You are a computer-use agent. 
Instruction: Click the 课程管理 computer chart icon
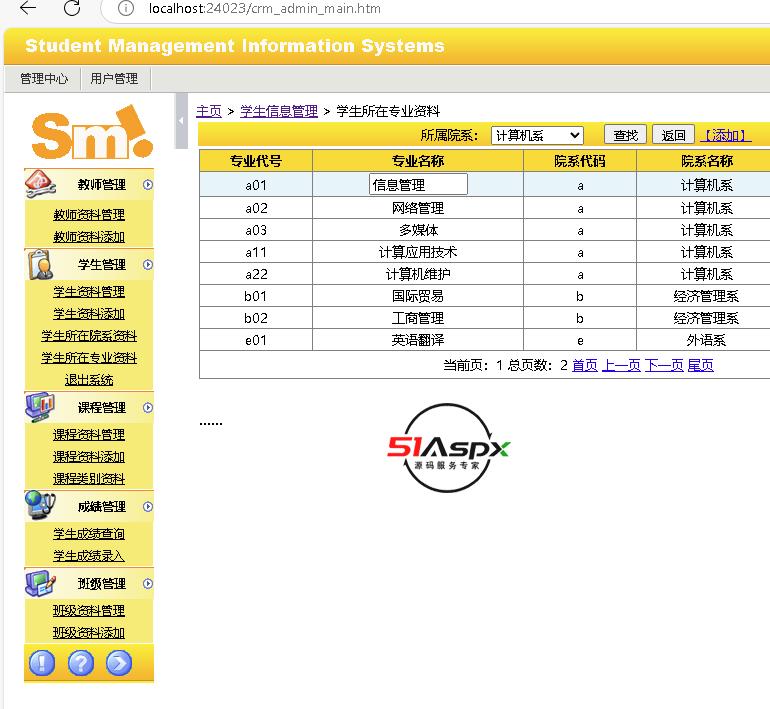click(39, 407)
